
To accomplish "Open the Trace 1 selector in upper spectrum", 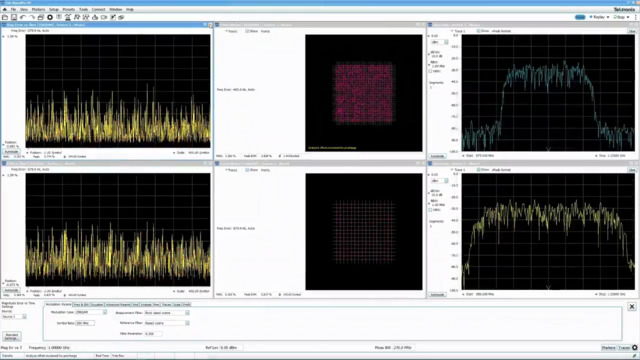I will click(x=458, y=31).
